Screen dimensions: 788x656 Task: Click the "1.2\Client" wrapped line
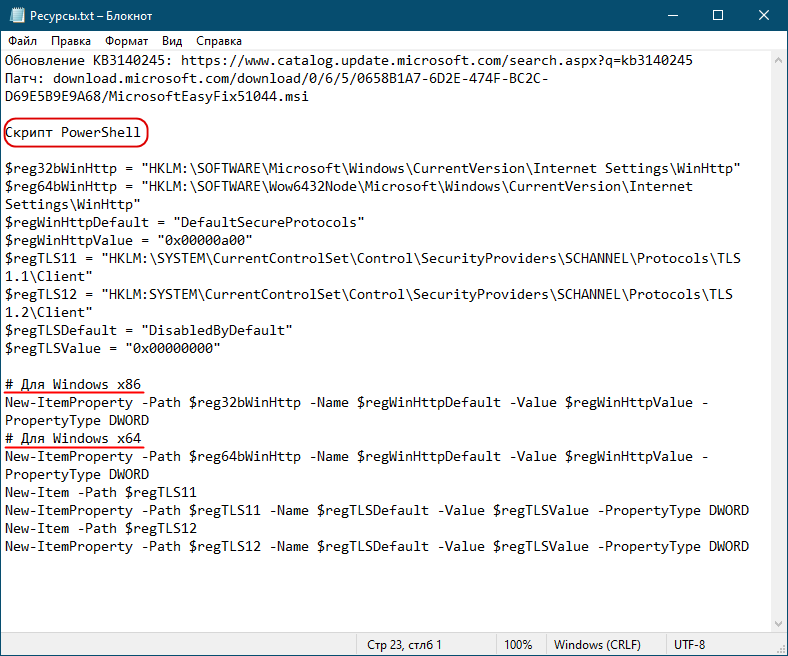pos(49,313)
